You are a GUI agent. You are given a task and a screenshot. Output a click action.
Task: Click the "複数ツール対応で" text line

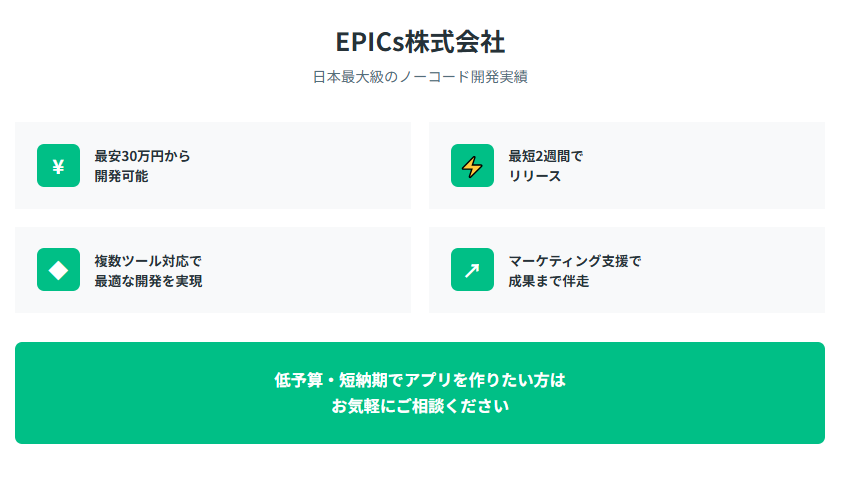[x=148, y=261]
